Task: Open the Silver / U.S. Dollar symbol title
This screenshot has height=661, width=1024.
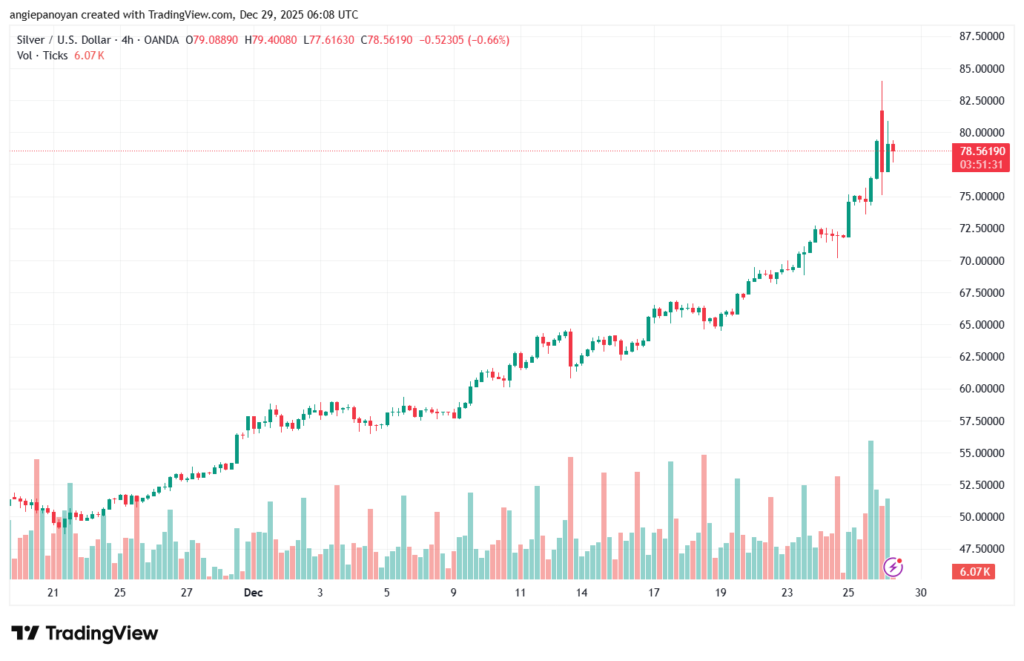Action: (64, 40)
